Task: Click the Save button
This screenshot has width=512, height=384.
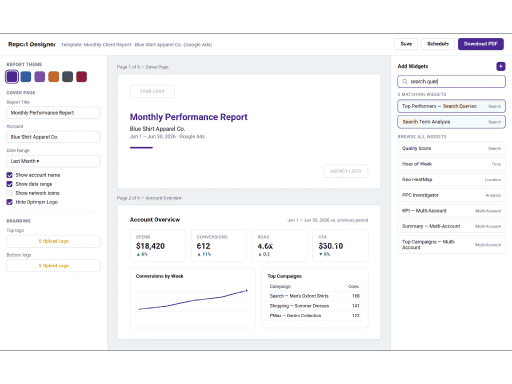Action: coord(406,44)
